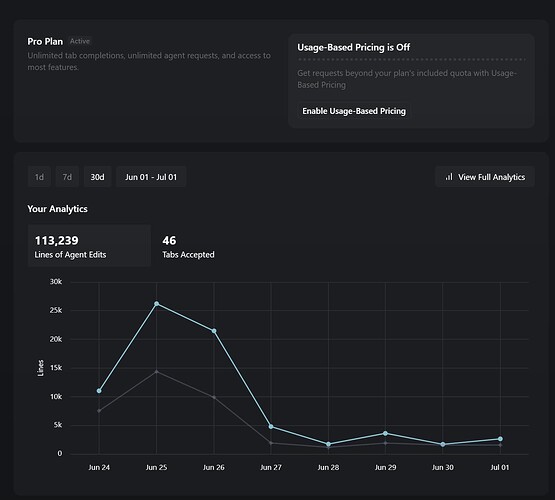Viewport: 555px width, 500px height.
Task: Click the gray line point on Jun 24
Action: click(99, 411)
